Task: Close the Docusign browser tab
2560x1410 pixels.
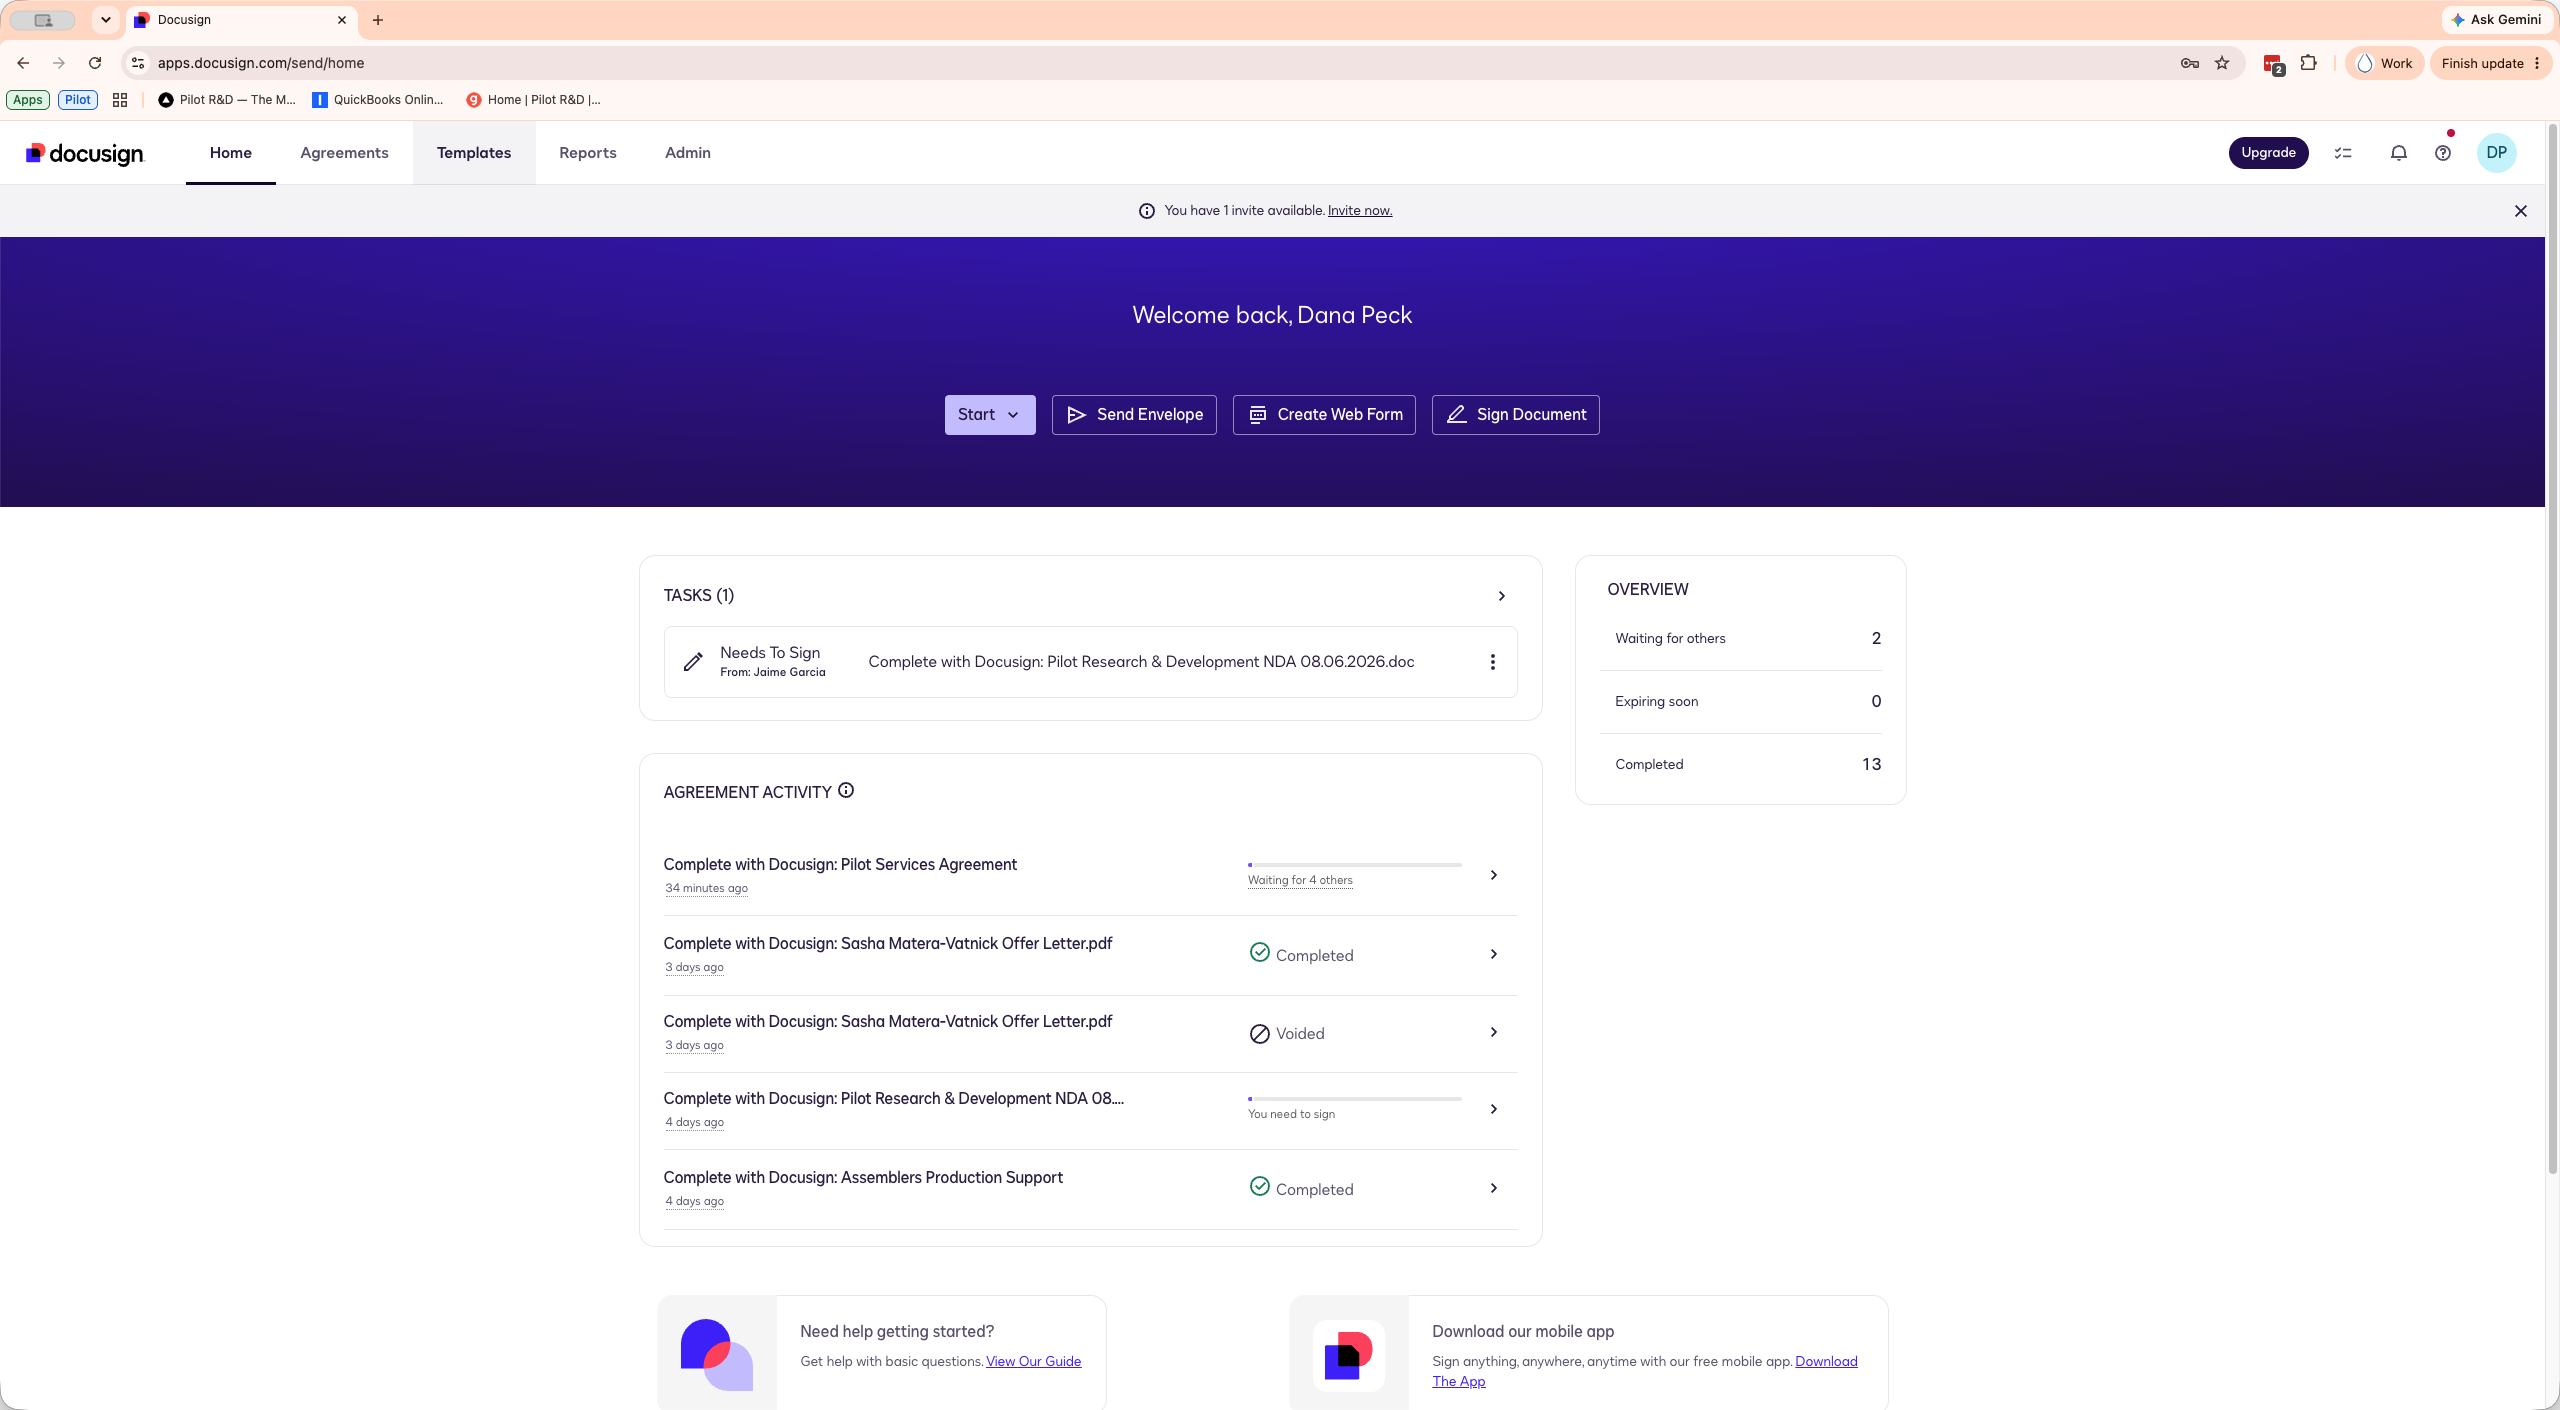Action: tap(342, 20)
